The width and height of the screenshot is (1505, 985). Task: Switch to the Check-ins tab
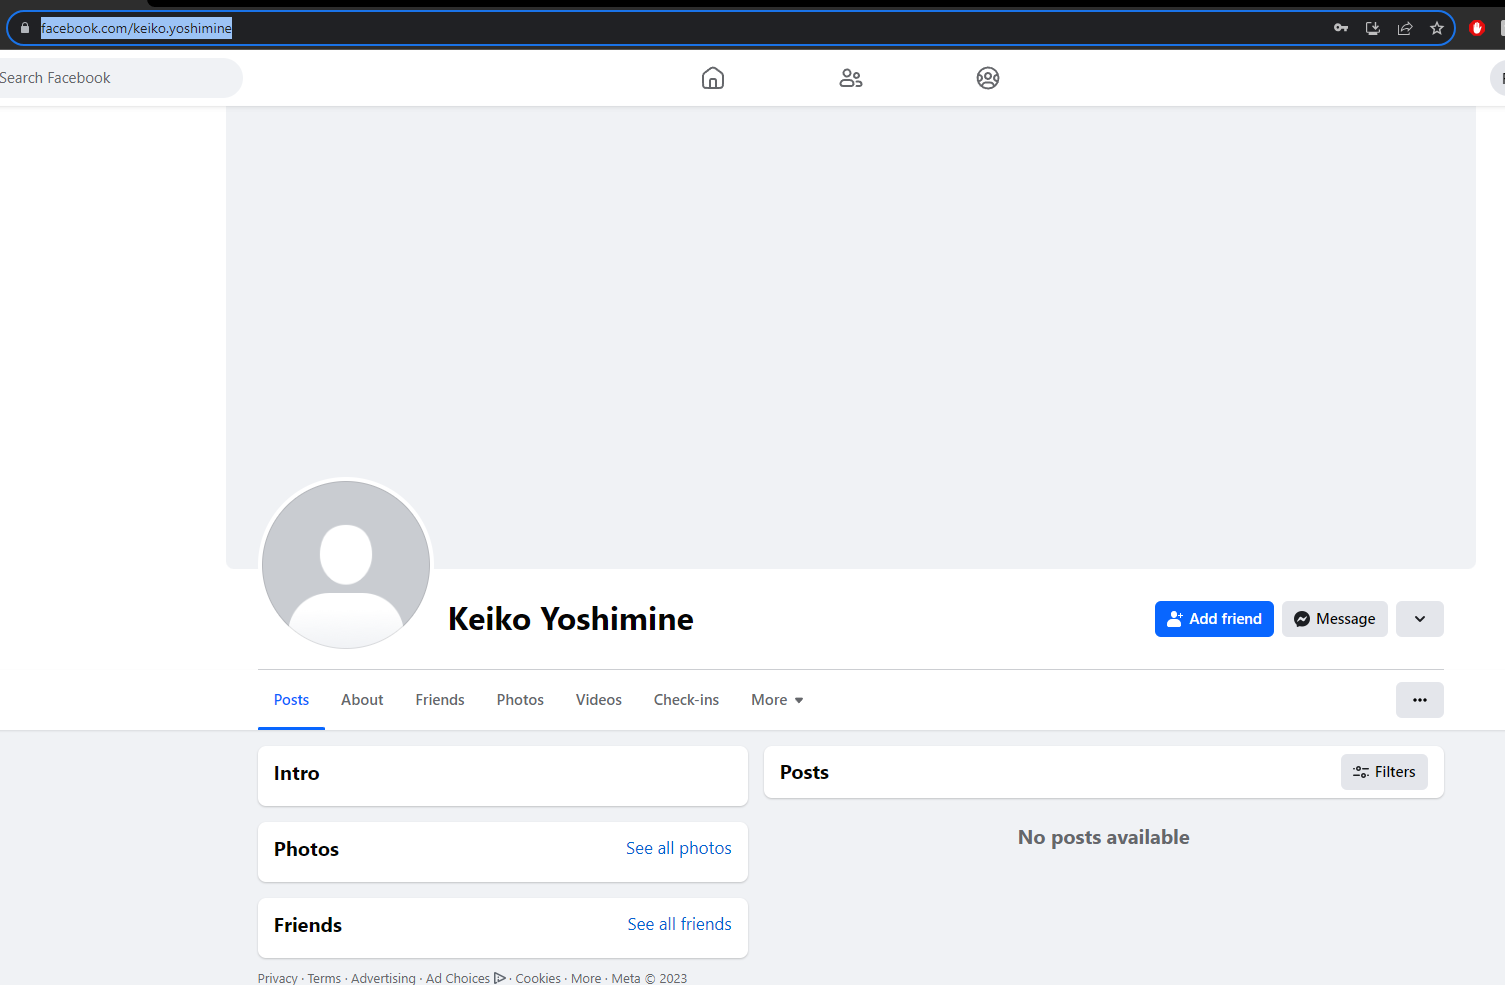tap(686, 700)
